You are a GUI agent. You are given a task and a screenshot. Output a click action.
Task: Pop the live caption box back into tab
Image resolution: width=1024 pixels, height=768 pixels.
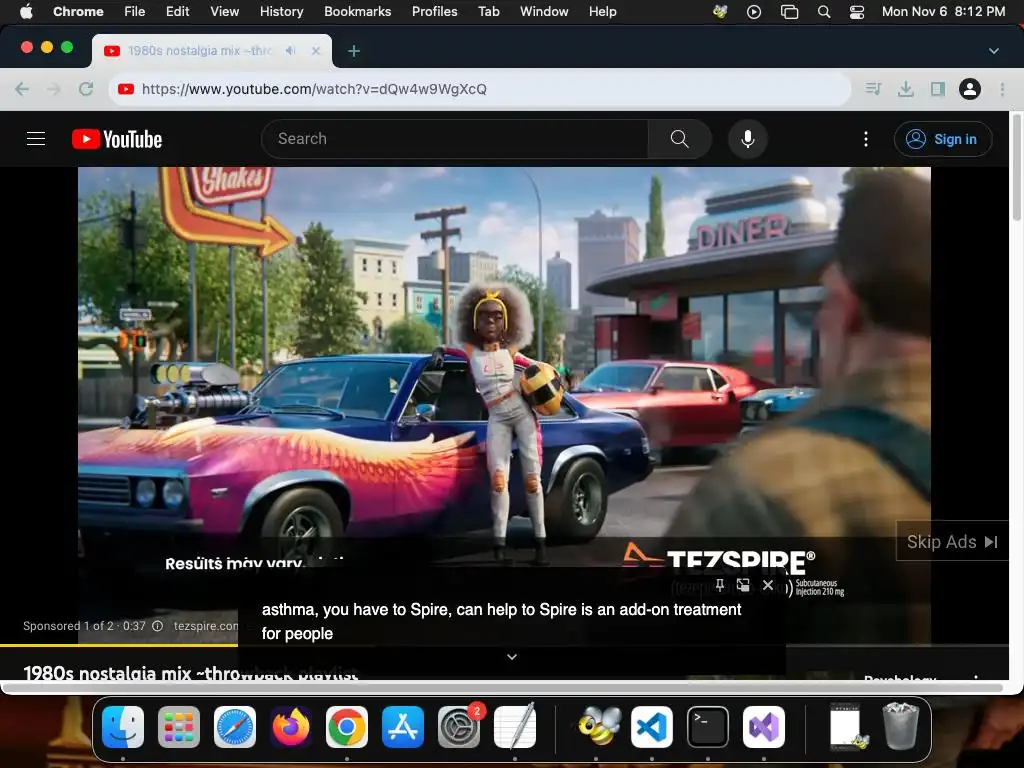(x=743, y=585)
